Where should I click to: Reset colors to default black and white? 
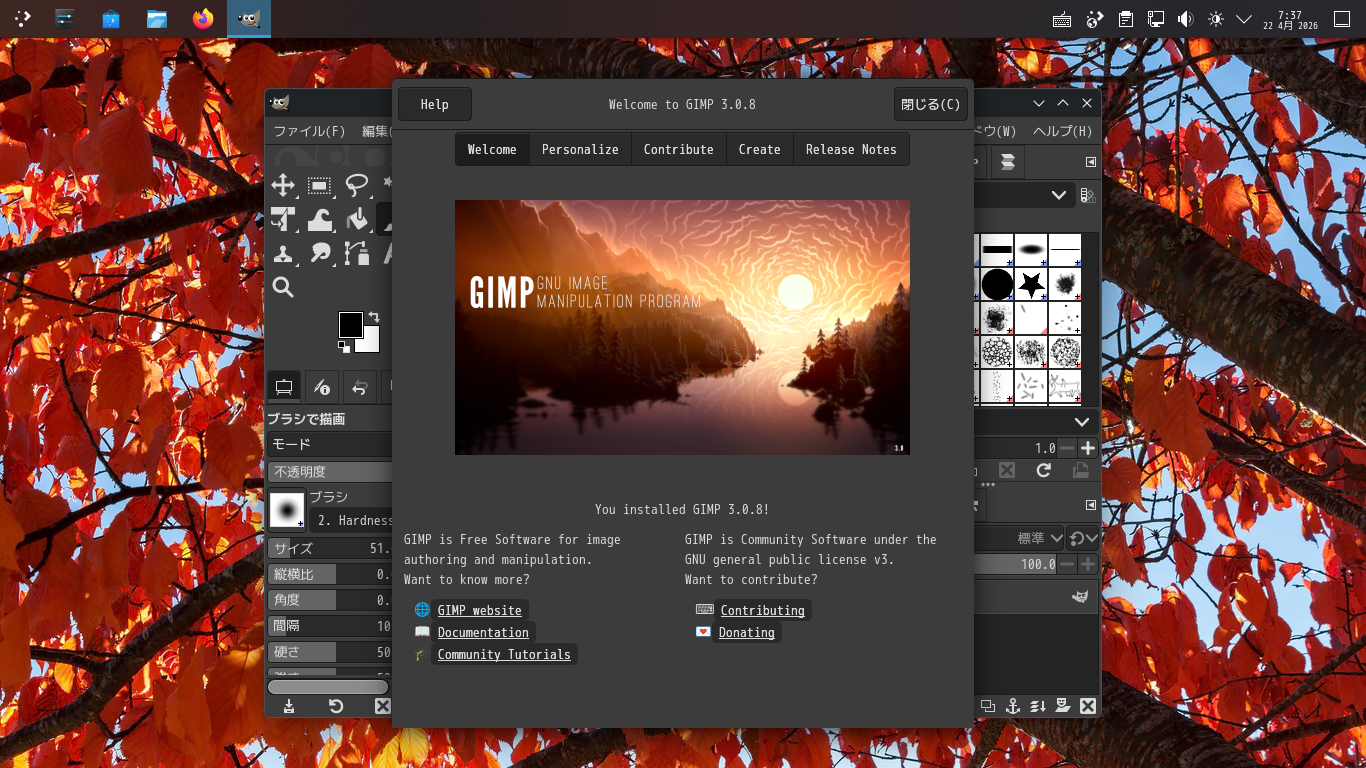pos(344,347)
